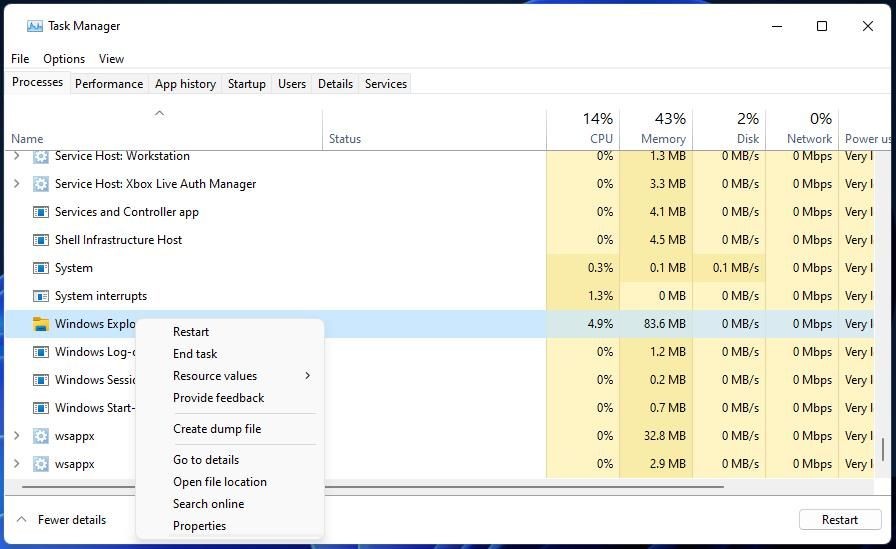Click the 4.9% CPU value cell
The image size is (896, 549).
583,324
